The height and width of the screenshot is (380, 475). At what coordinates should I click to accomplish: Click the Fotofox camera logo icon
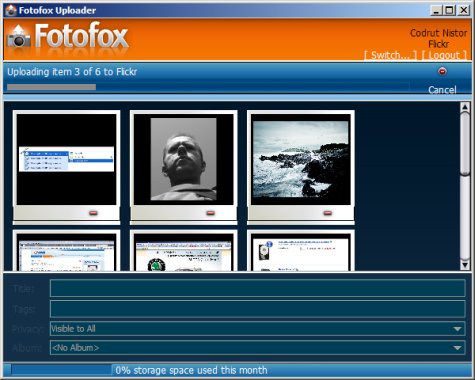point(19,37)
